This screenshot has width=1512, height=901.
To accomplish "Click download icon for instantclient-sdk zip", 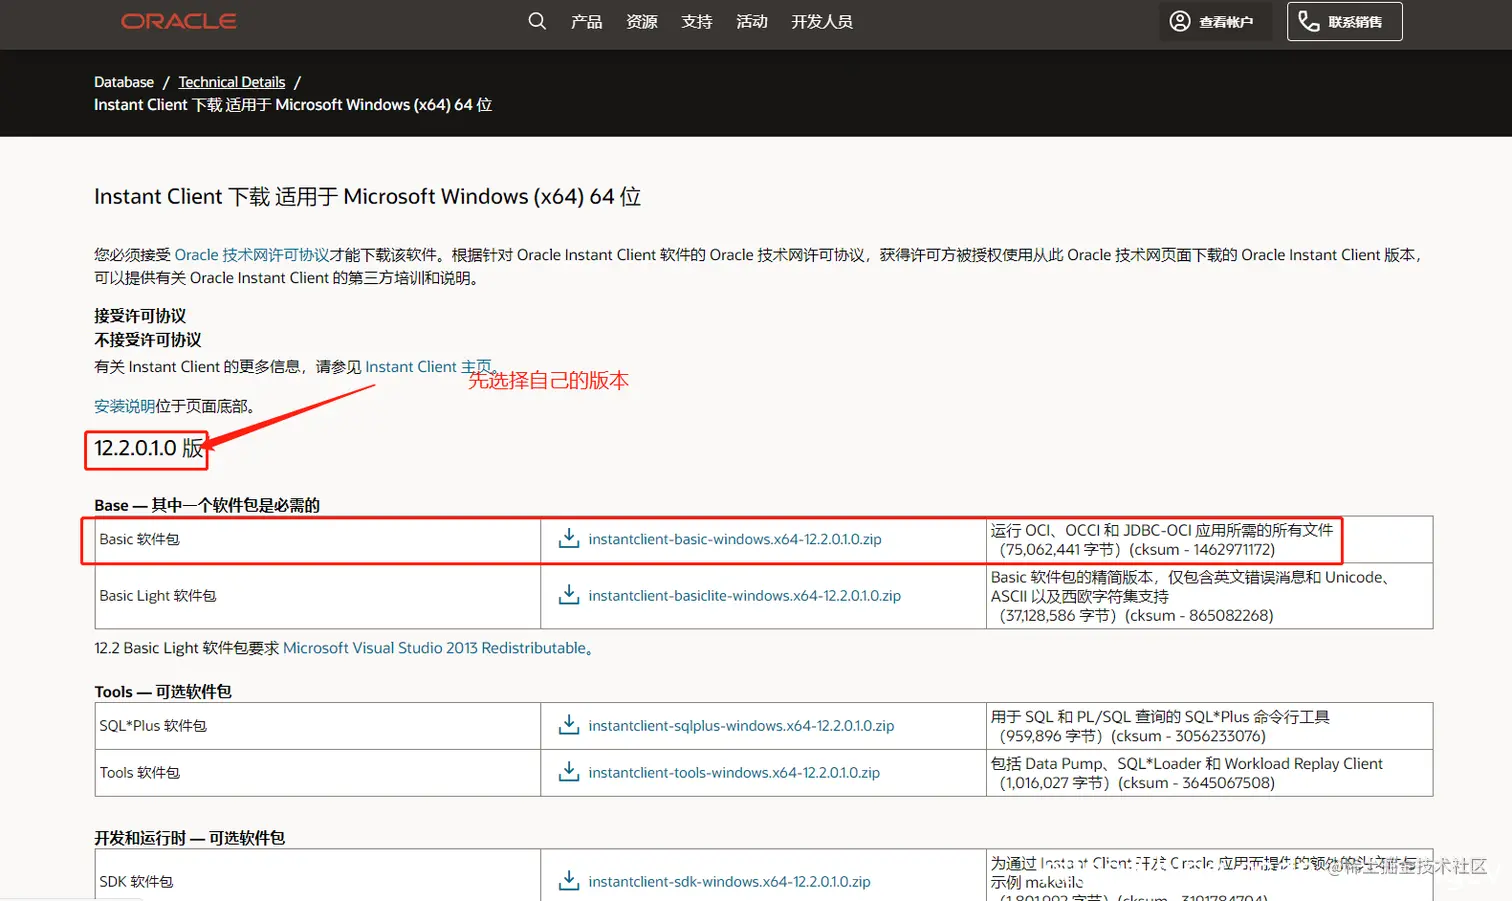I will tap(569, 881).
